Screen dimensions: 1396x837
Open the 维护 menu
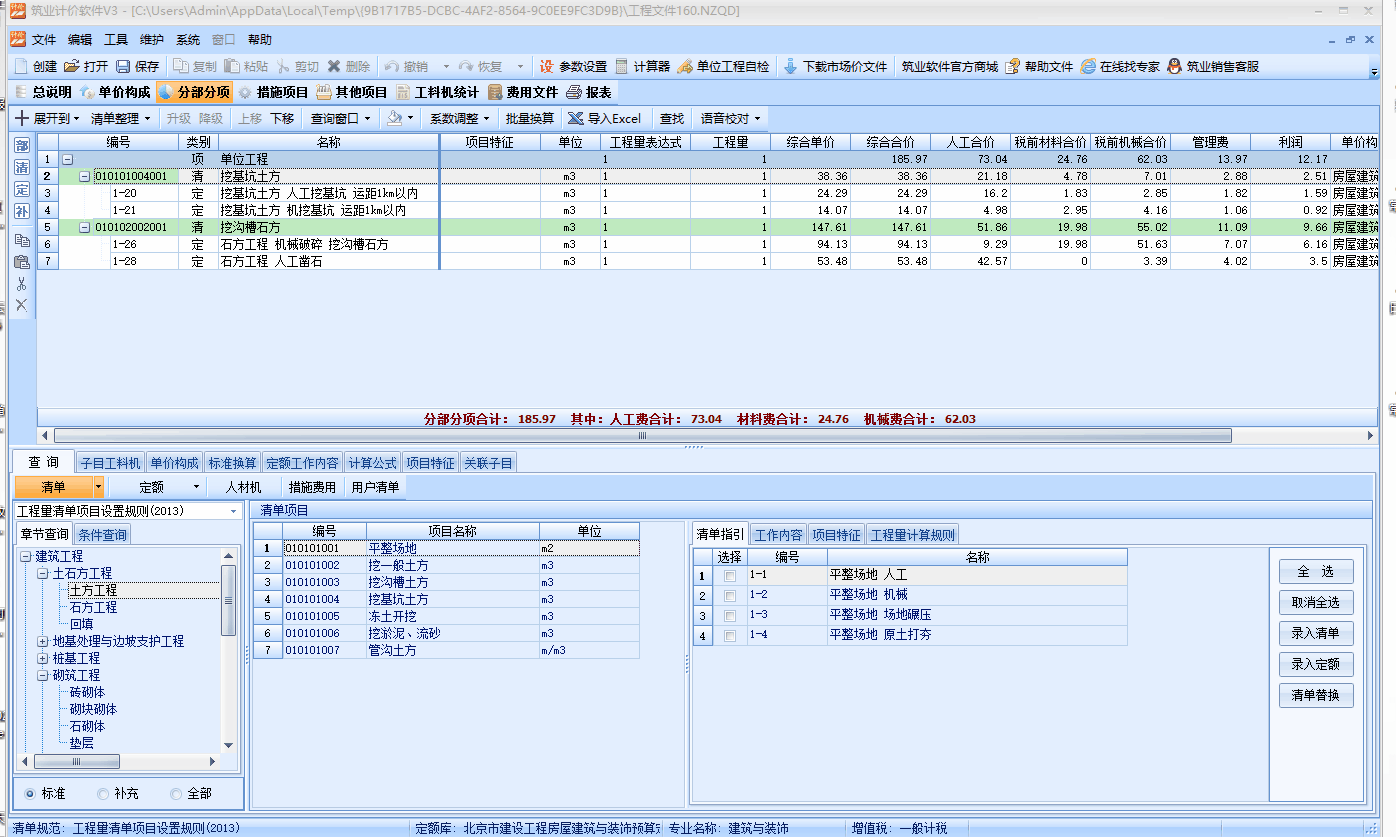[152, 40]
